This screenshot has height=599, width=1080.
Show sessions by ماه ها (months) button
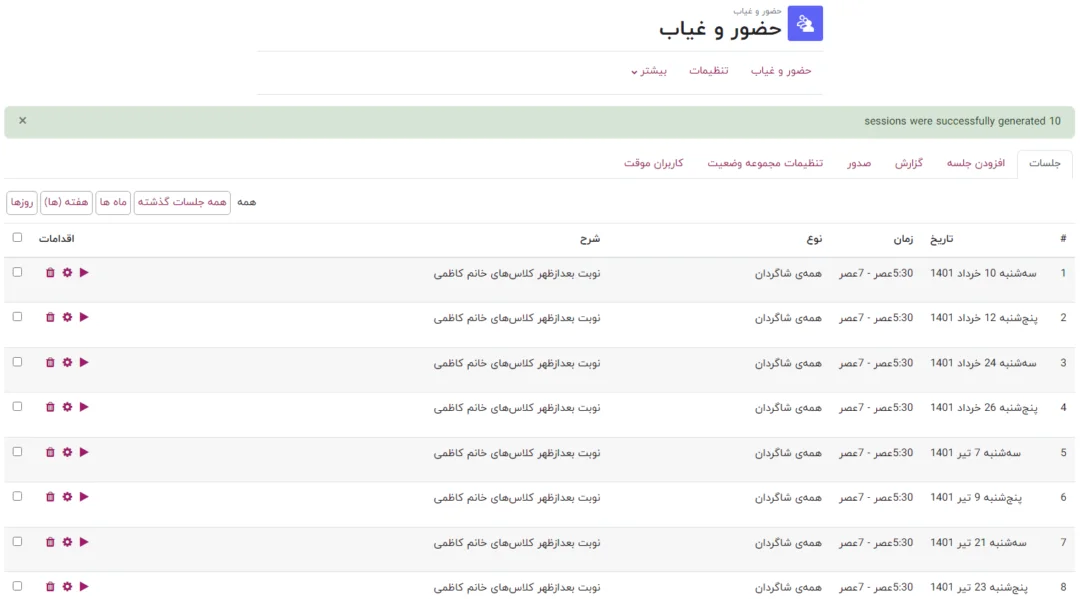(x=113, y=202)
